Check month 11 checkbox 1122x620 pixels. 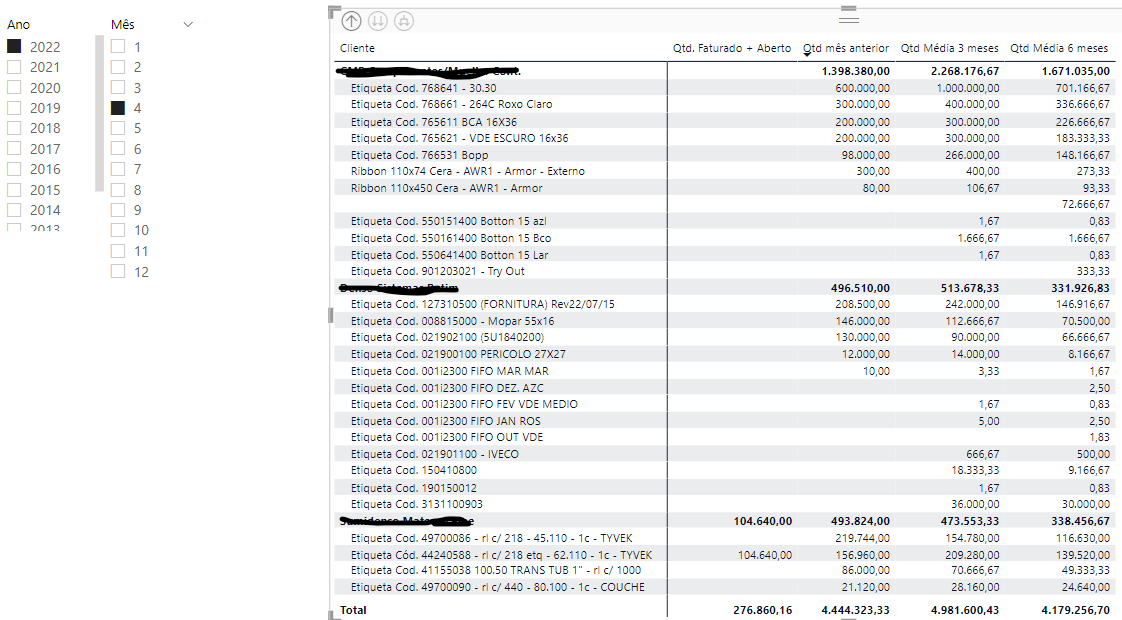[118, 251]
